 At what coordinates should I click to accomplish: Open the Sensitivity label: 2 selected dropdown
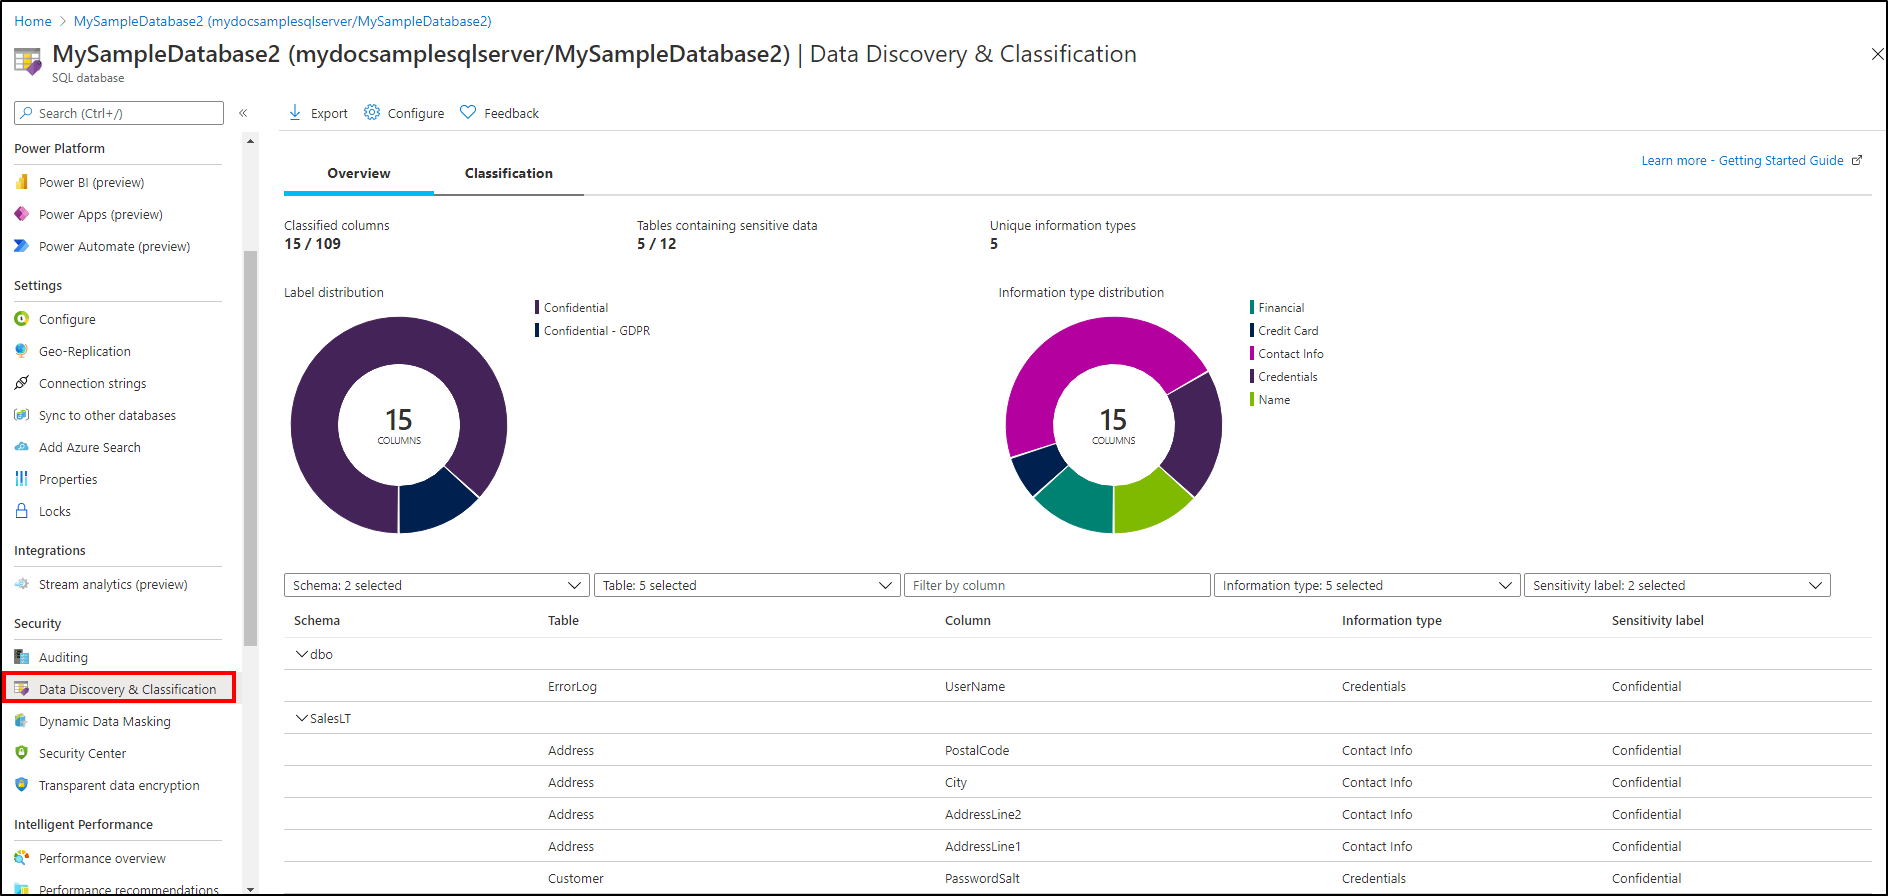pyautogui.click(x=1677, y=585)
